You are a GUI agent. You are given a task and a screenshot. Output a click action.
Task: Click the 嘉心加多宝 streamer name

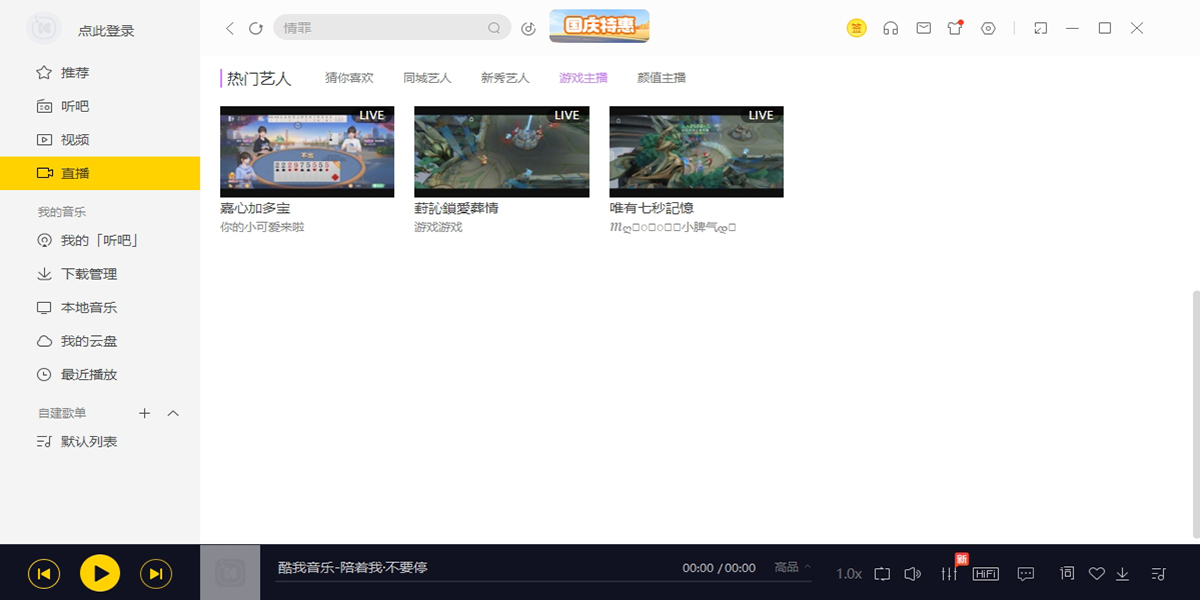pos(255,208)
